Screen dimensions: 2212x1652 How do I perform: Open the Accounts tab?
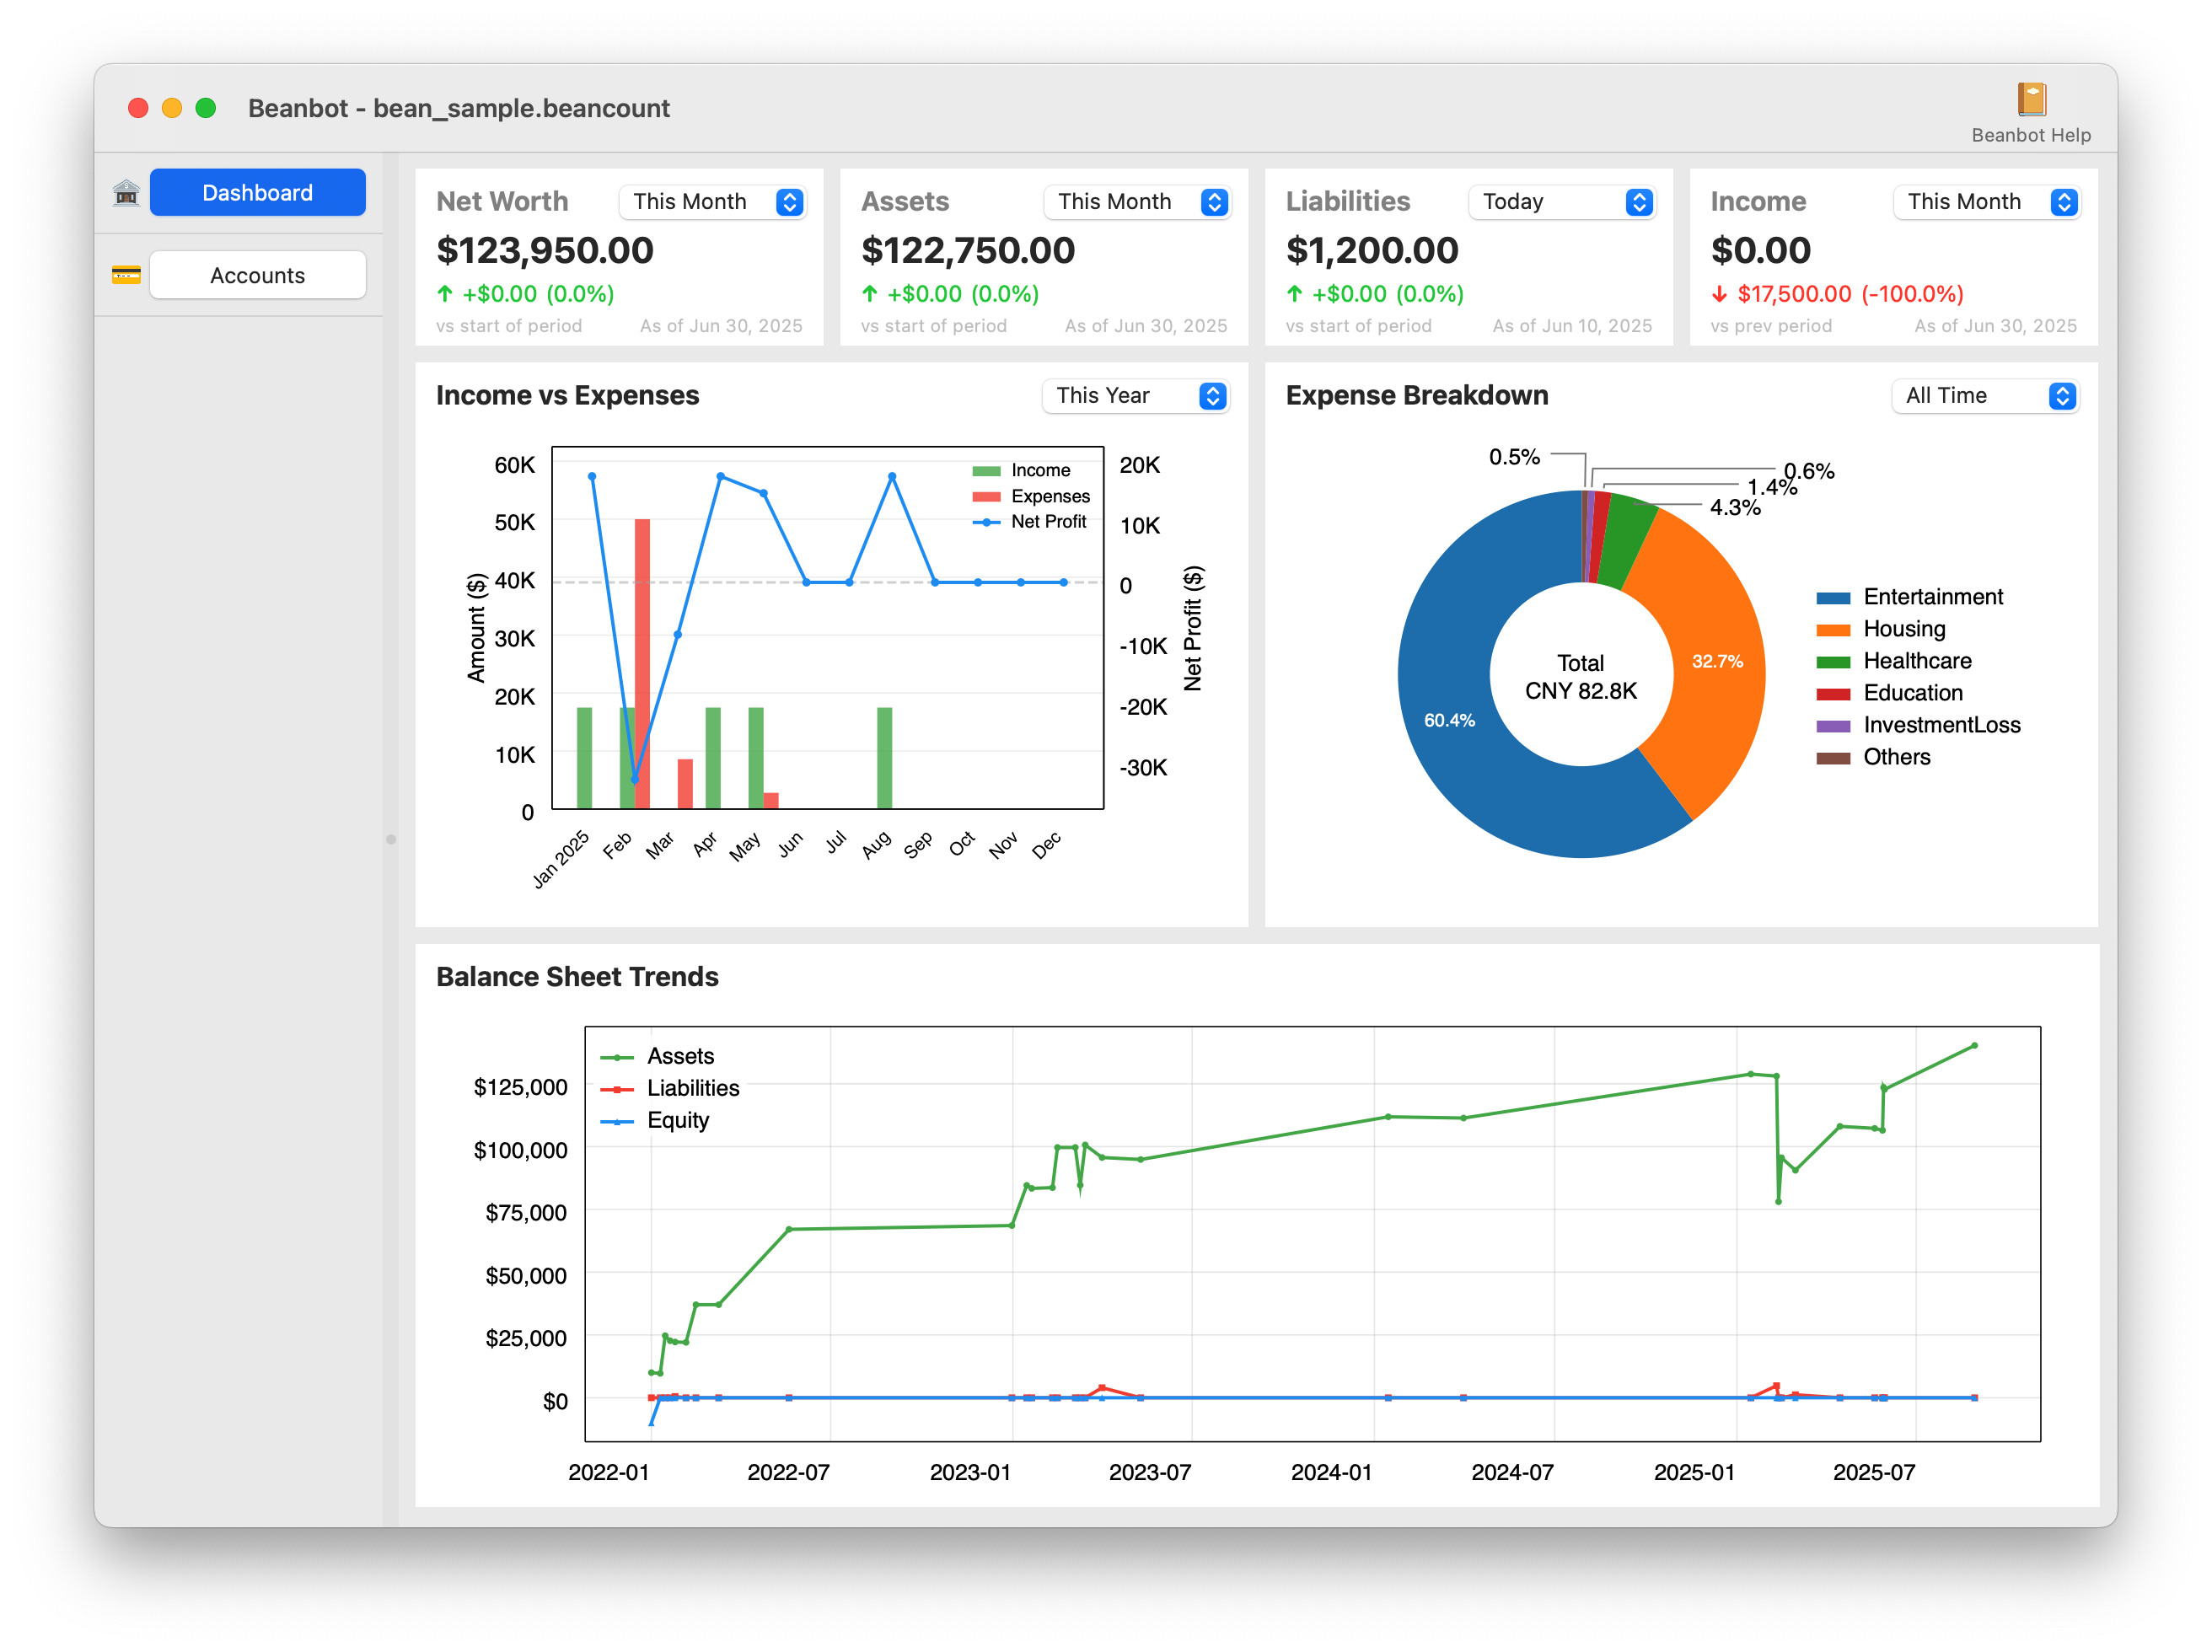pyautogui.click(x=257, y=275)
